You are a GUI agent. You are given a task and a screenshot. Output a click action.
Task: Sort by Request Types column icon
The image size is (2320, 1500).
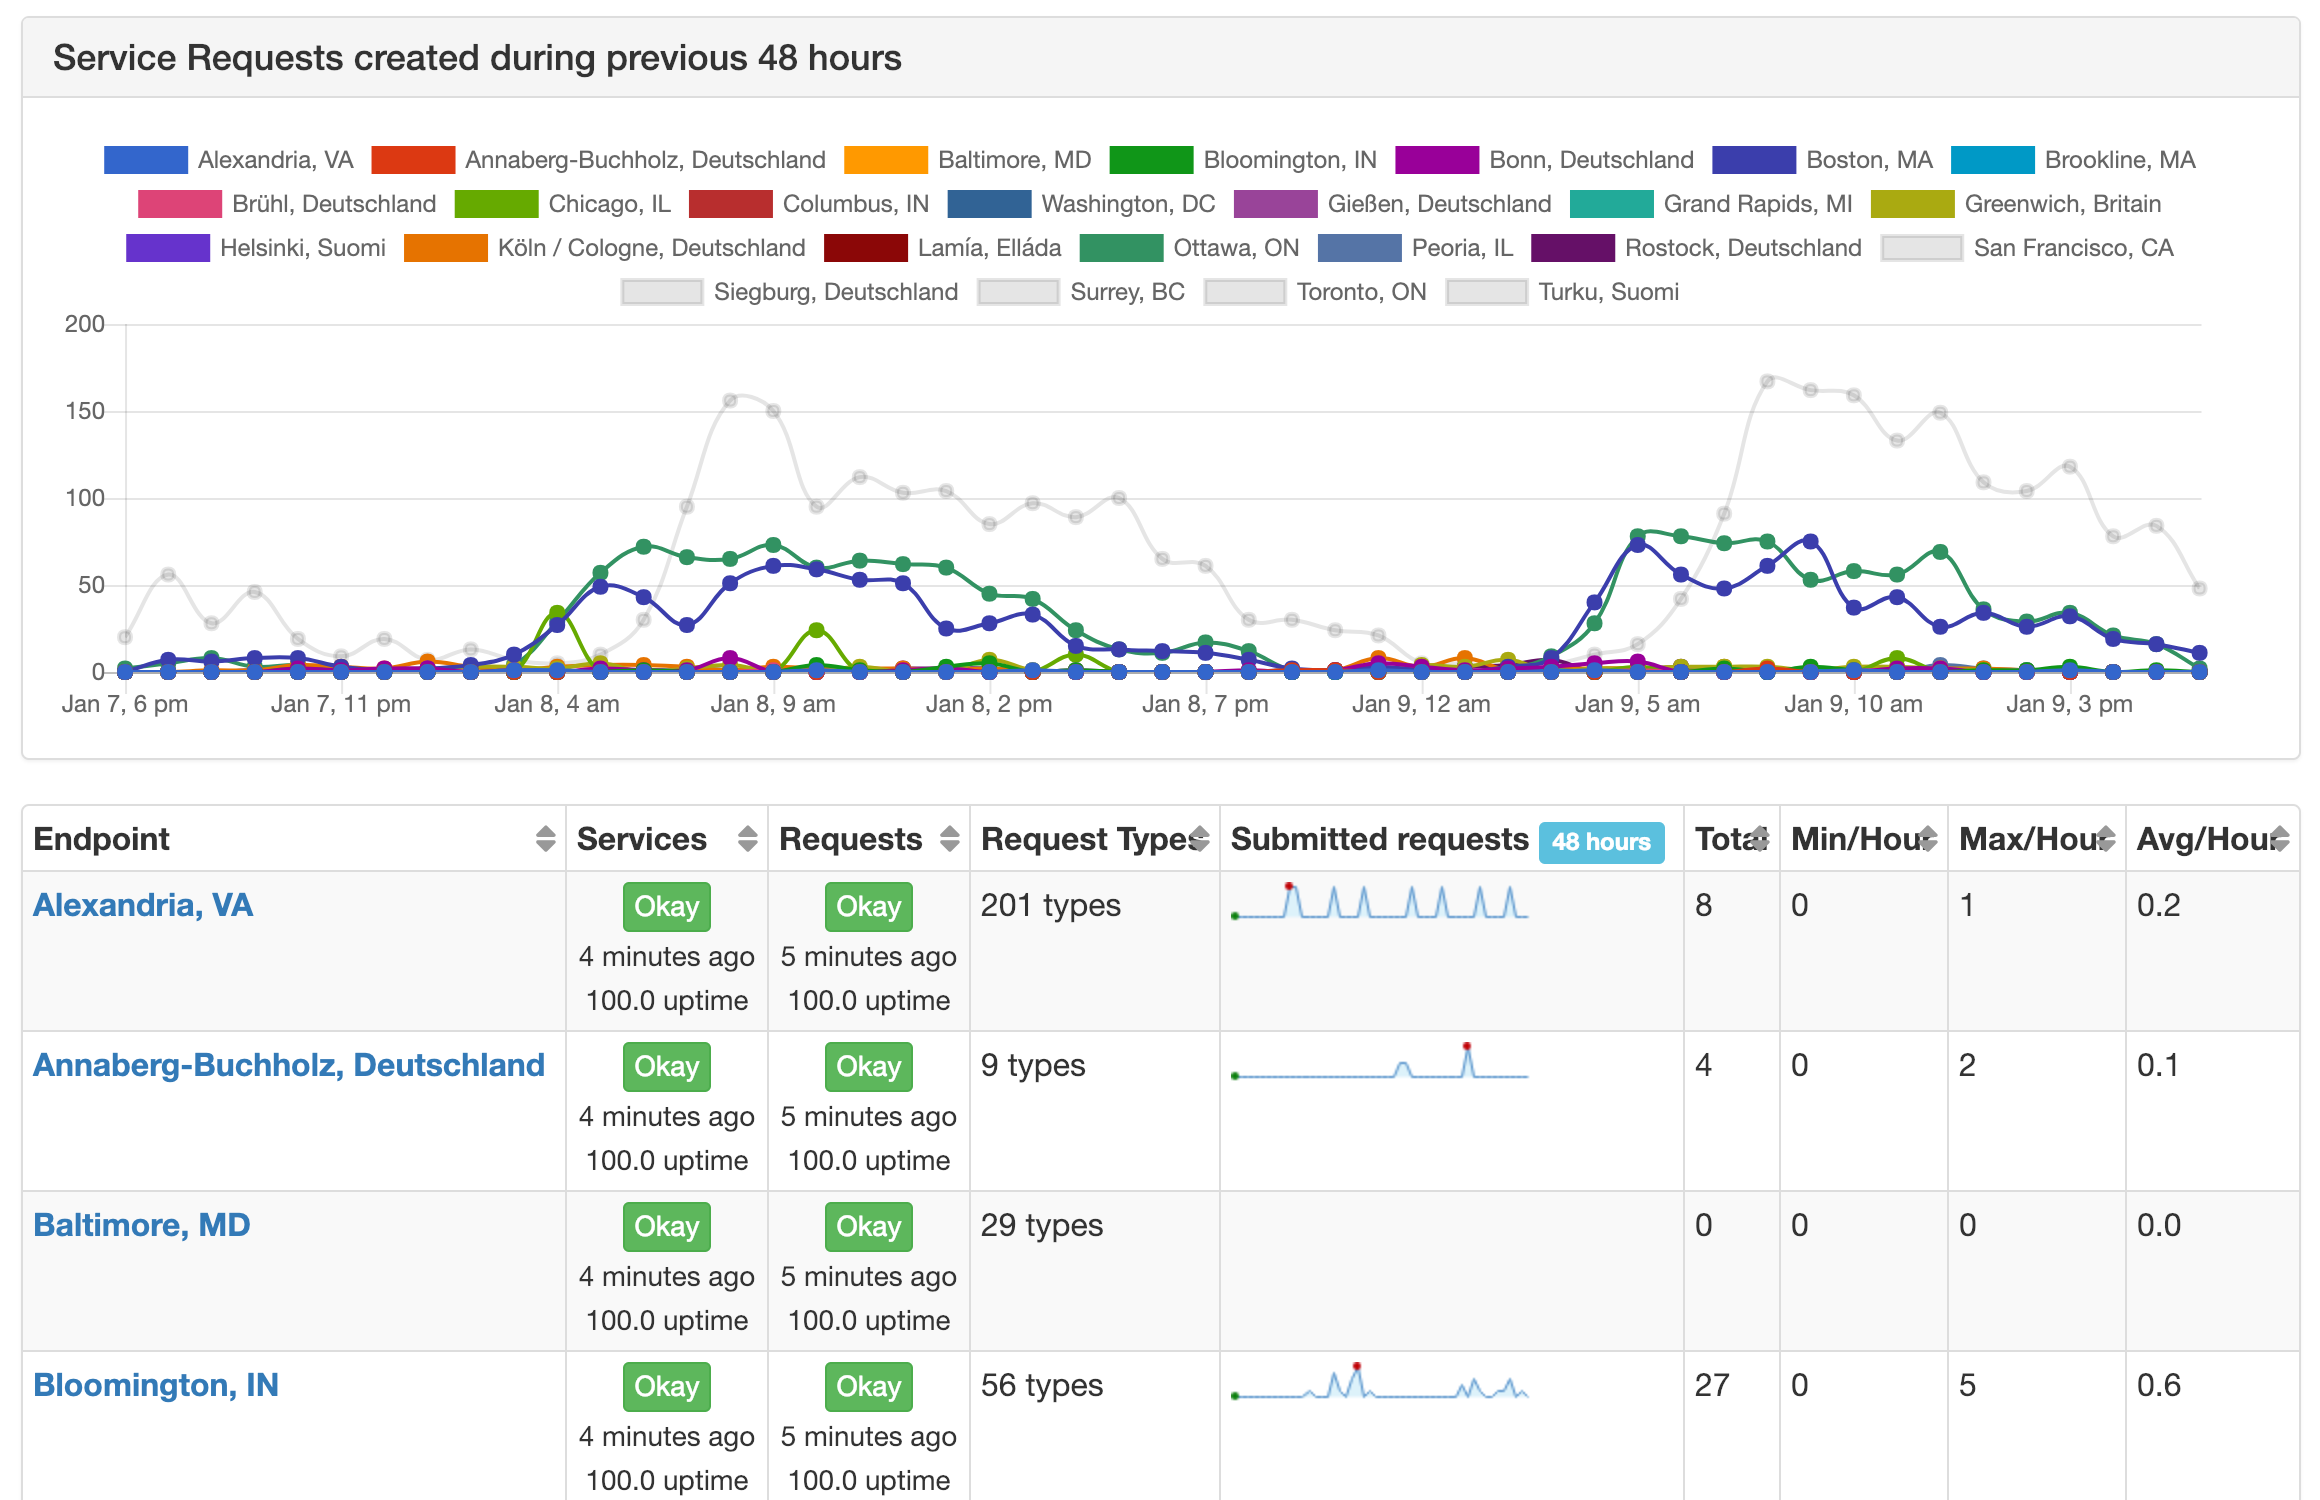tap(1200, 839)
